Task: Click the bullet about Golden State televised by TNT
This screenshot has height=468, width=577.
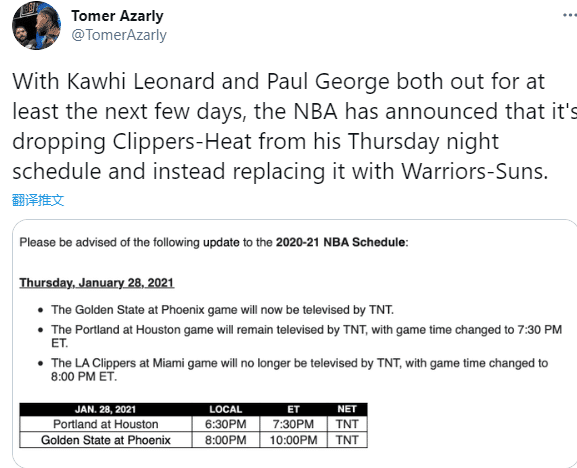Action: click(222, 310)
